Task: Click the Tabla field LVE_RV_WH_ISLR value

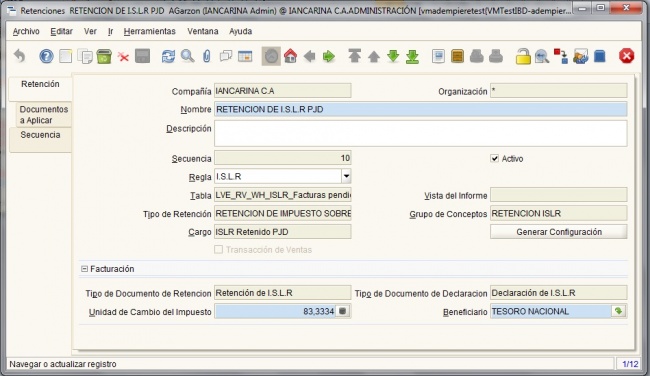Action: [283, 195]
